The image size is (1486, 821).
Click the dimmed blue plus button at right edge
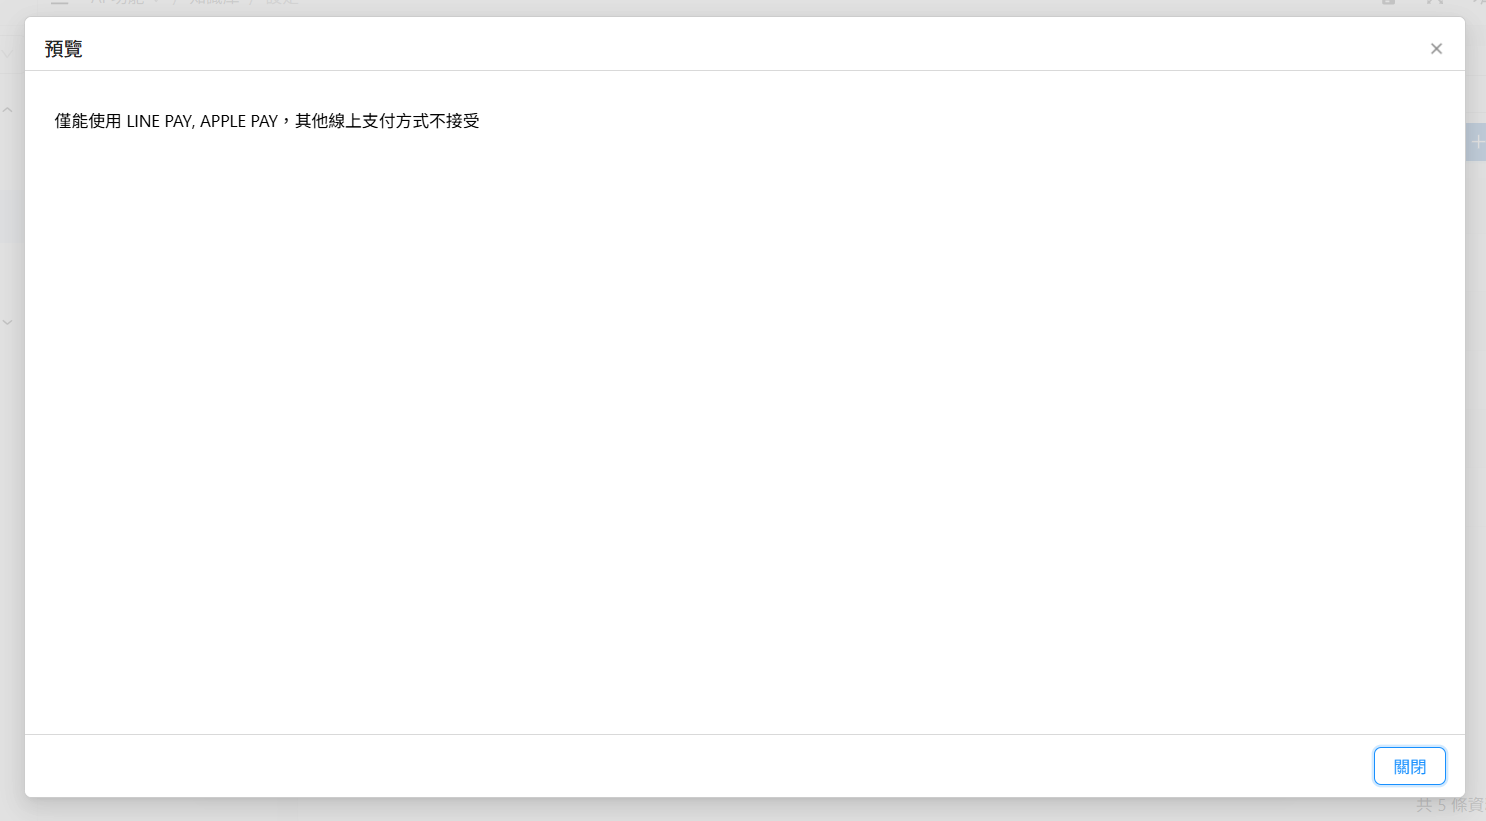click(1477, 142)
